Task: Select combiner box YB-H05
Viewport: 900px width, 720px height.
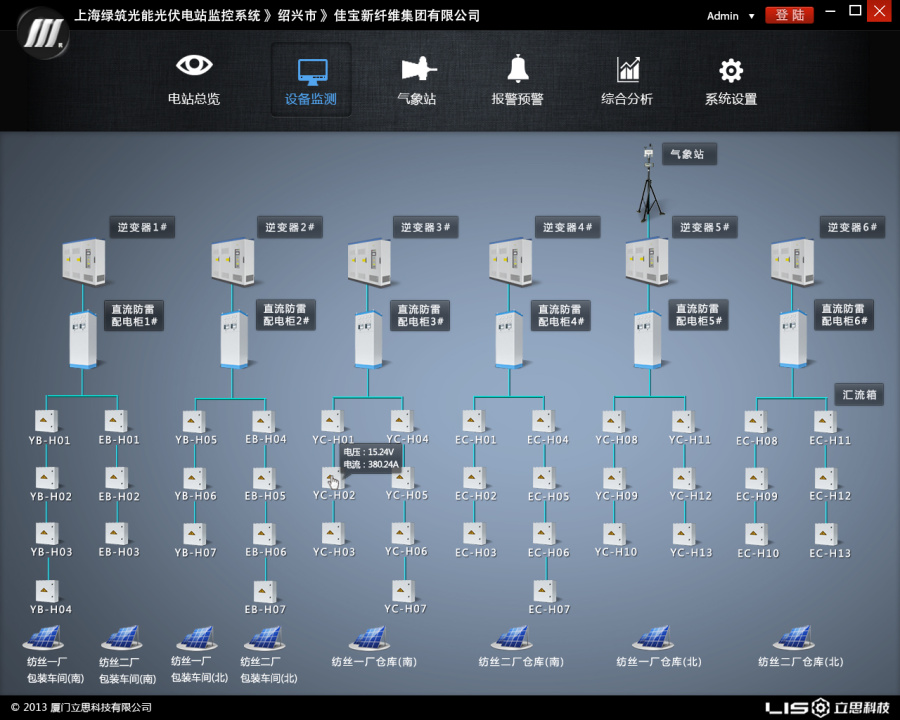Action: tap(194, 421)
